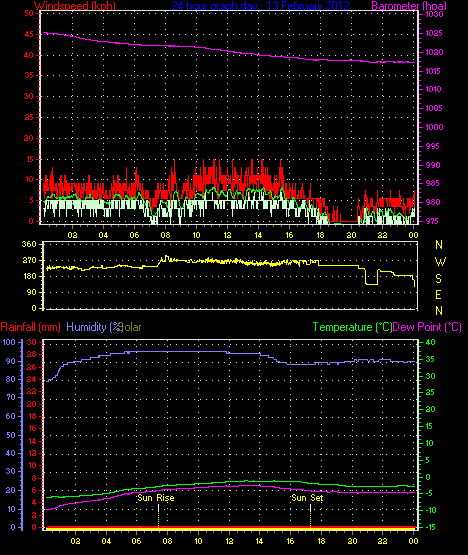Select the "Humidity (%)" legend label
468x555 pixels.
pos(95,327)
